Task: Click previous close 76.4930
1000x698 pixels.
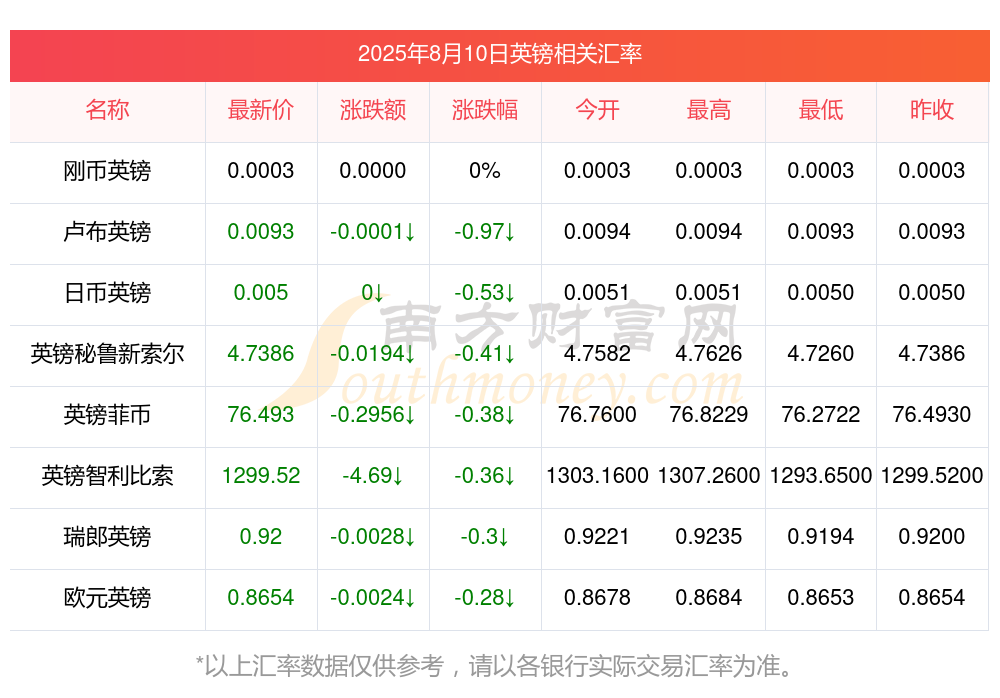Action: [x=932, y=415]
